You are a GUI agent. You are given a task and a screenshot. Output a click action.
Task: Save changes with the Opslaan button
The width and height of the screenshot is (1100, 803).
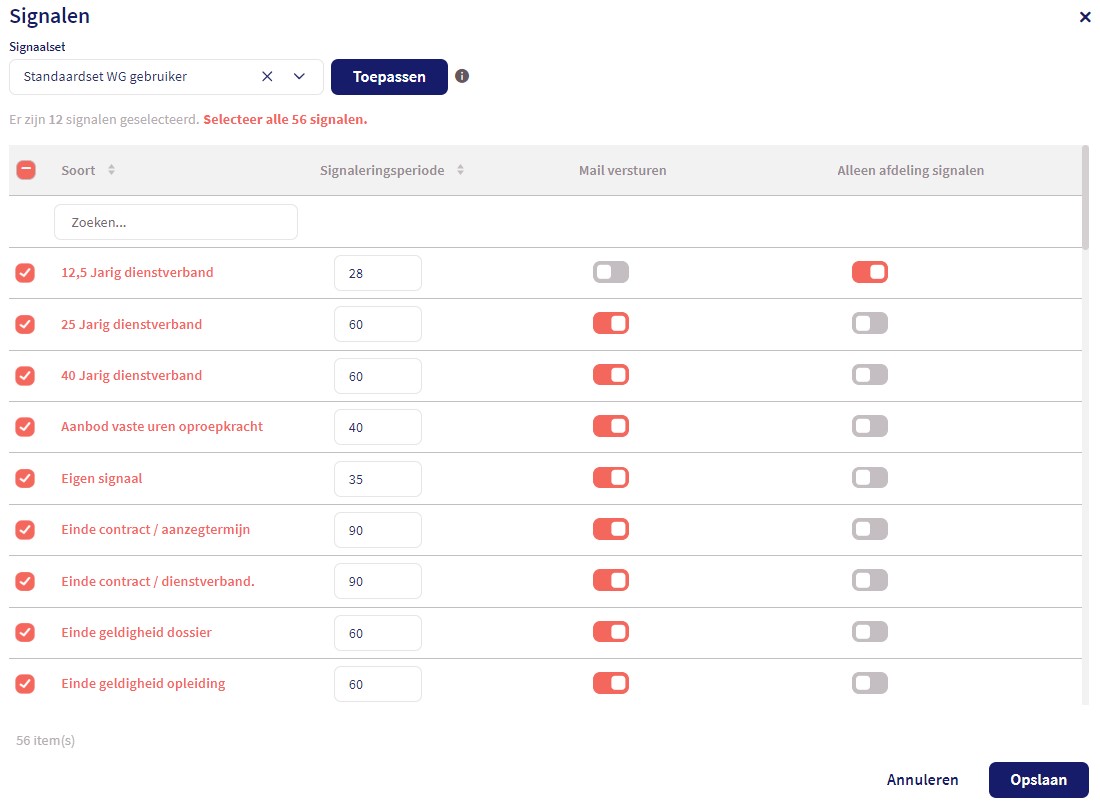click(x=1038, y=780)
